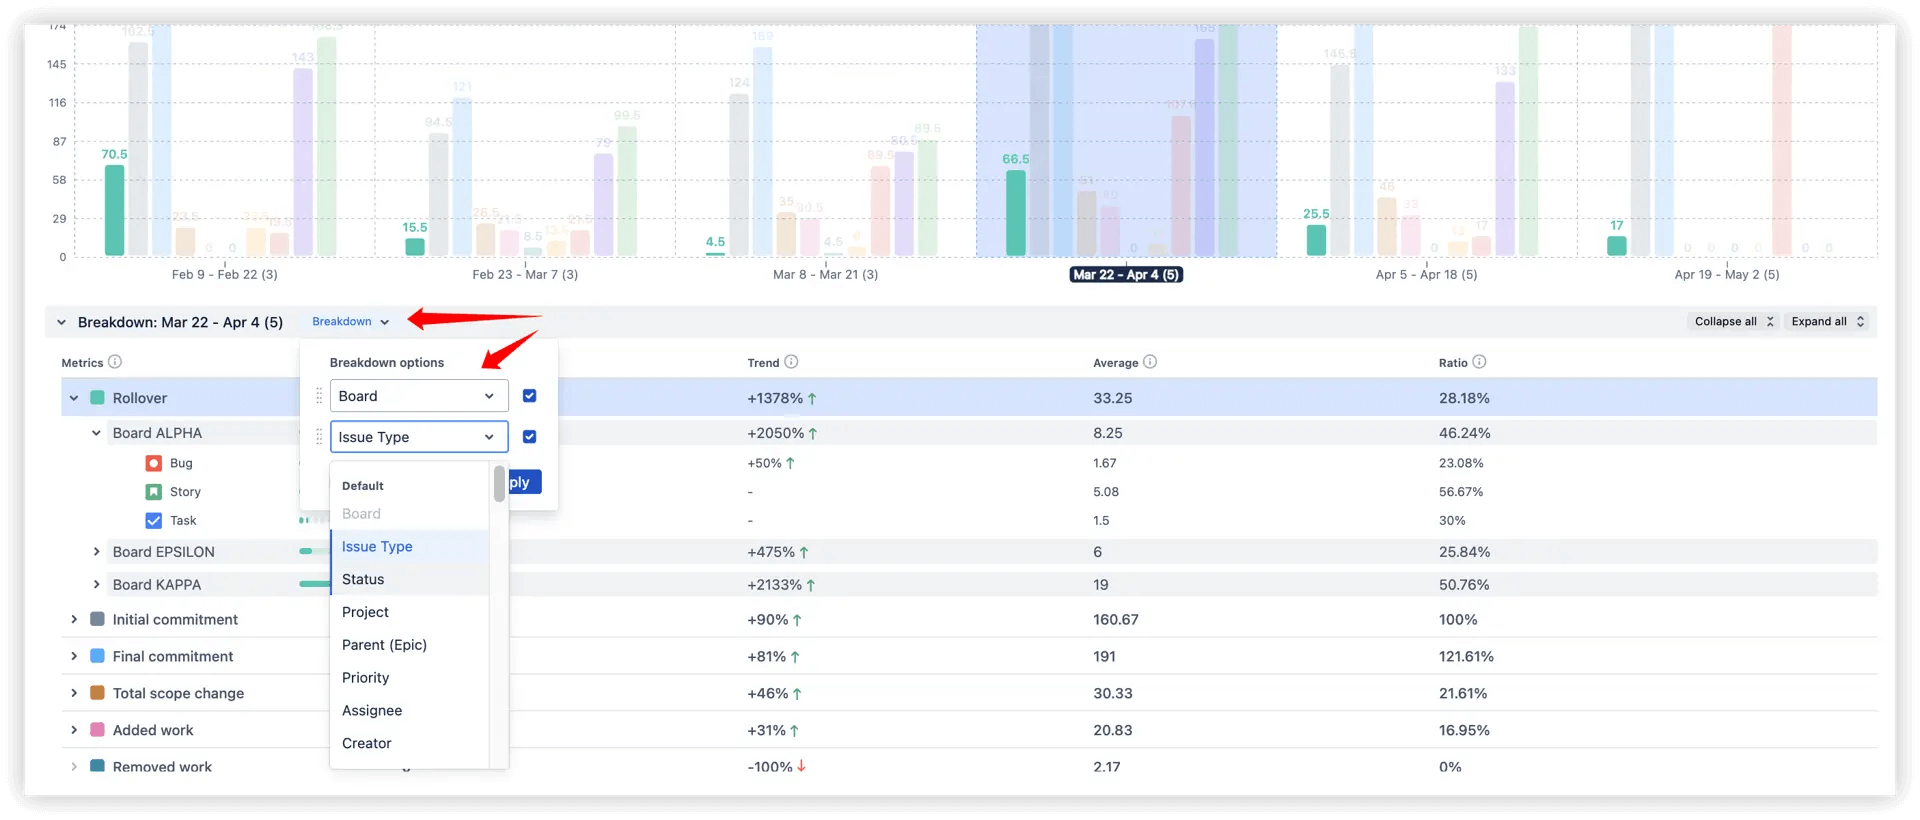
Task: Click the Story issue type icon
Action: [154, 492]
